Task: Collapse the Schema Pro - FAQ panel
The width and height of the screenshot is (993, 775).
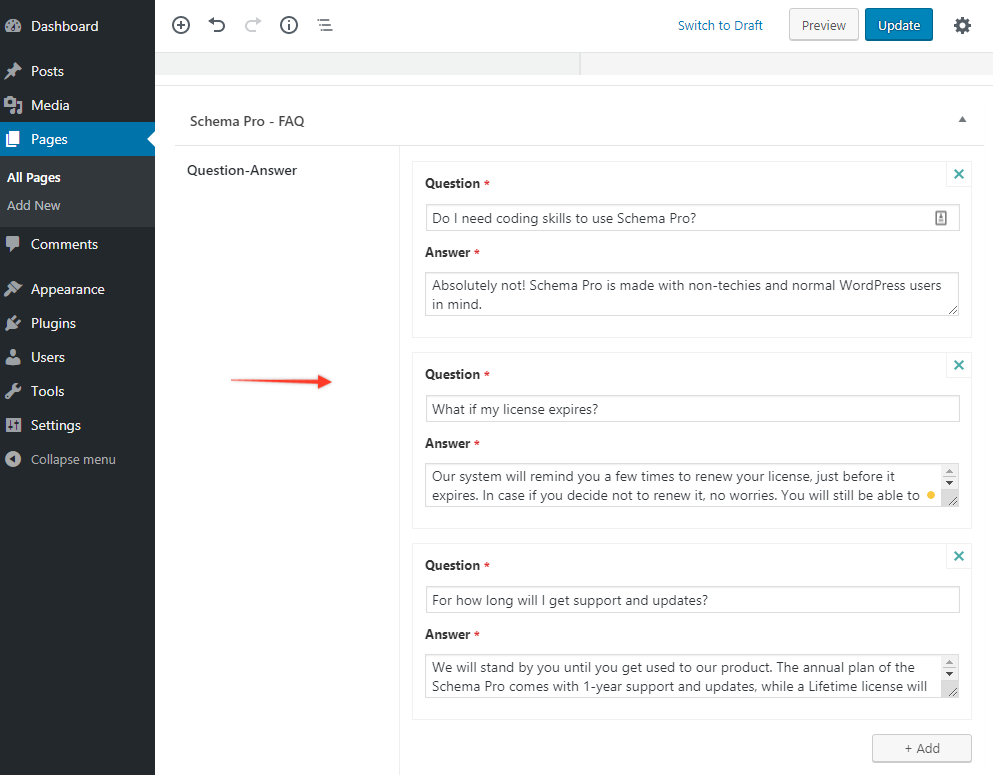Action: pyautogui.click(x=962, y=120)
